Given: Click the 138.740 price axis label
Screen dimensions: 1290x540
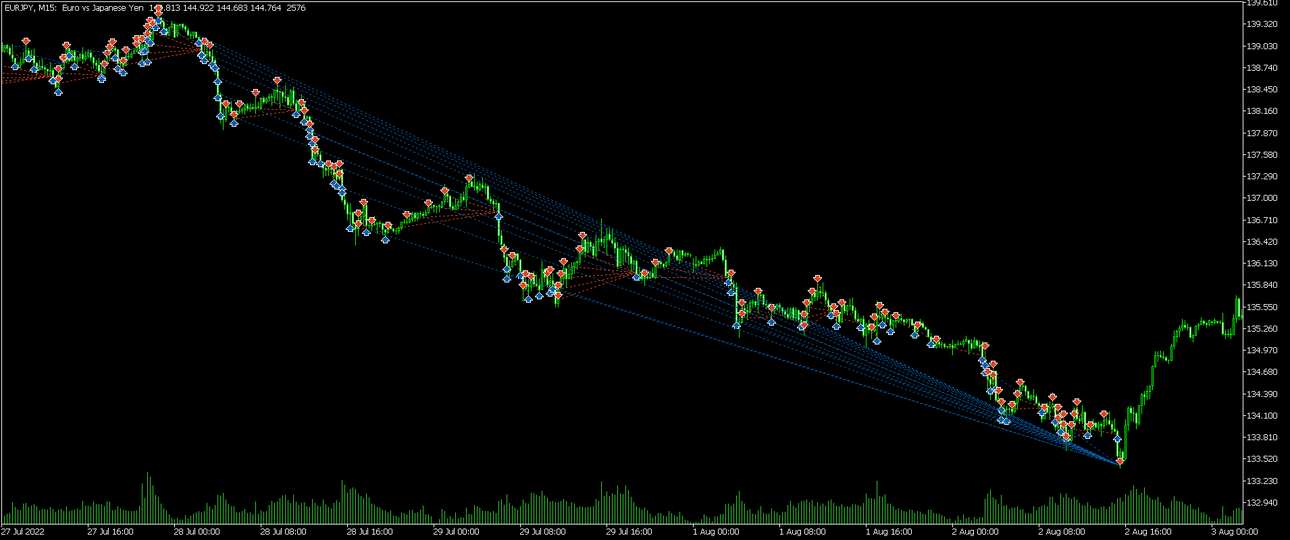Looking at the screenshot, I should (x=1261, y=68).
